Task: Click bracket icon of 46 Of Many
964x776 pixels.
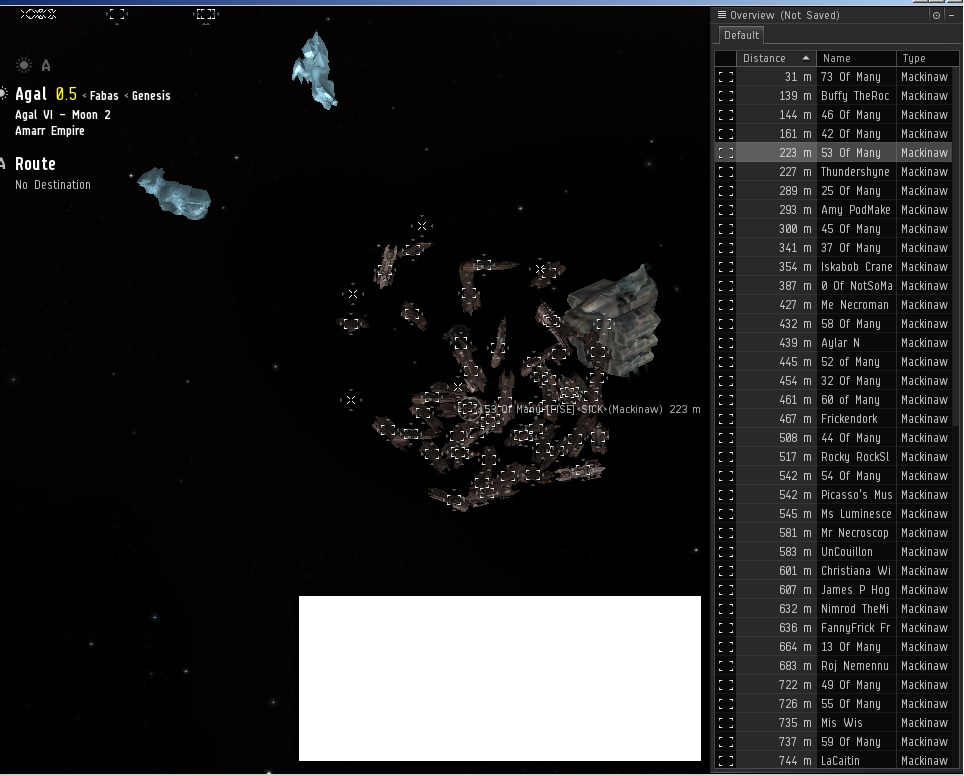Action: click(x=726, y=115)
